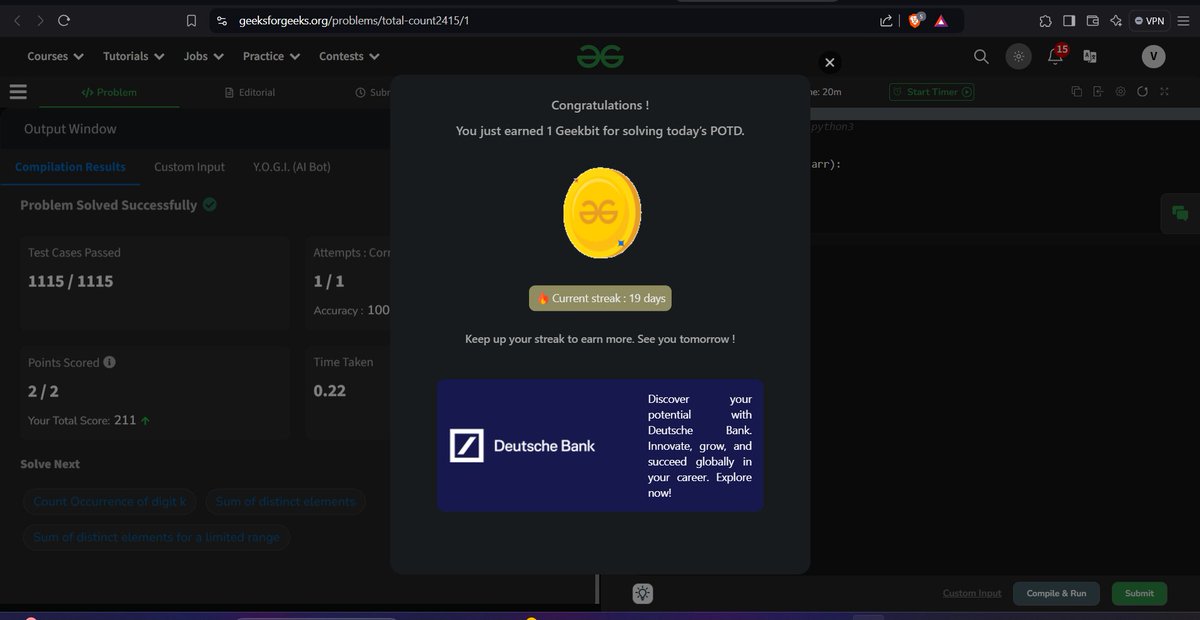1200x620 pixels.
Task: Open the Brave Wallet icon
Action: [1093, 20]
